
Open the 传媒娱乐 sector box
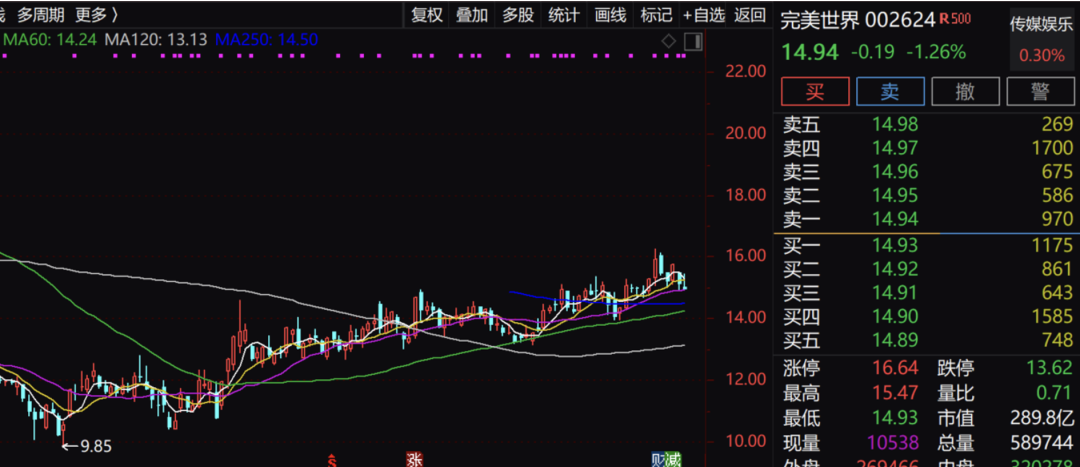click(x=1041, y=38)
